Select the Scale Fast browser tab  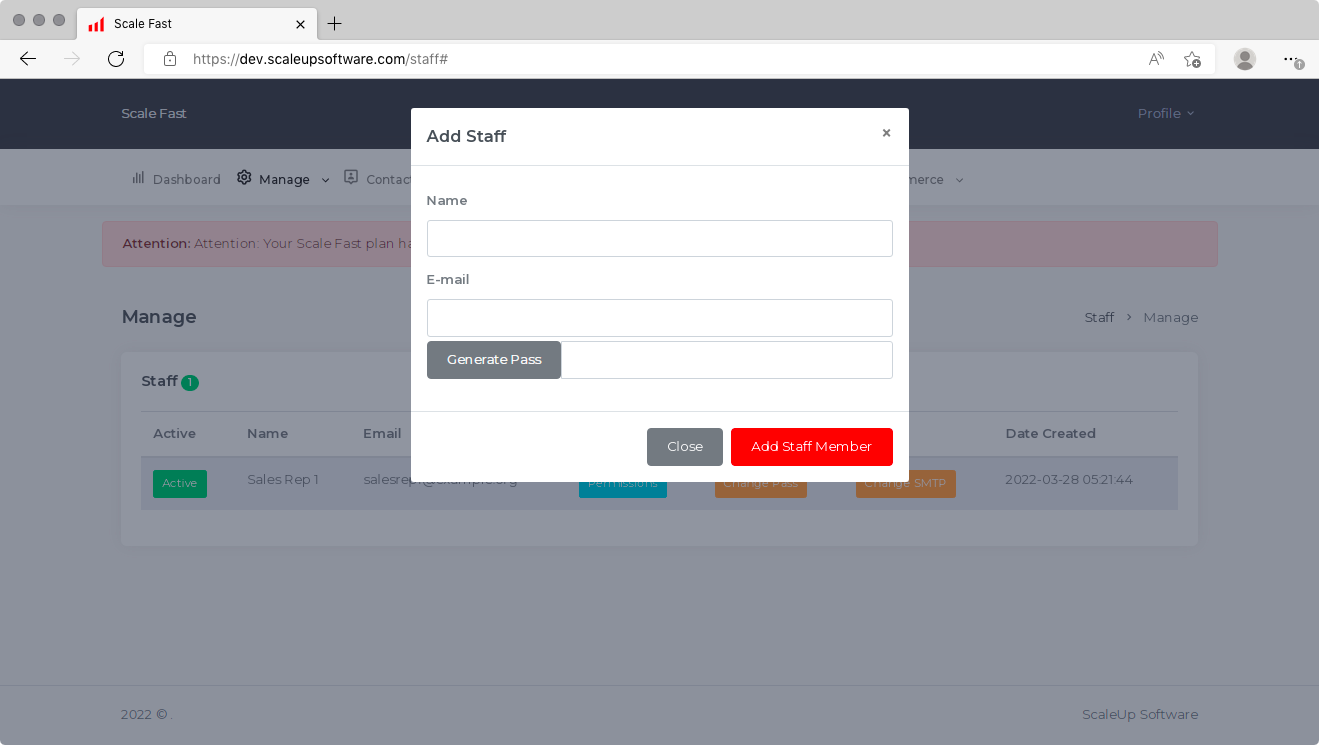tap(196, 24)
